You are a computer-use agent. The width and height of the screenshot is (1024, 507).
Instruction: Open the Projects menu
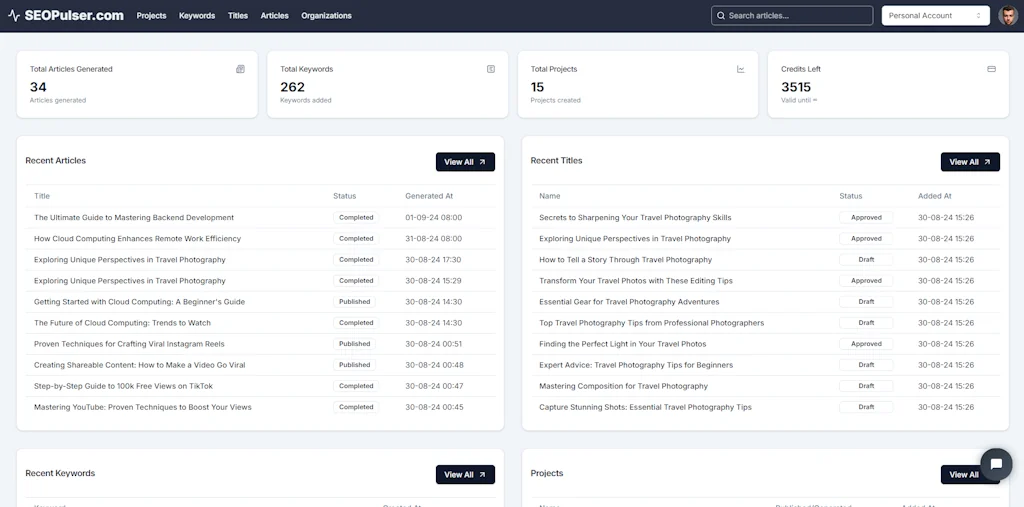pyautogui.click(x=151, y=16)
